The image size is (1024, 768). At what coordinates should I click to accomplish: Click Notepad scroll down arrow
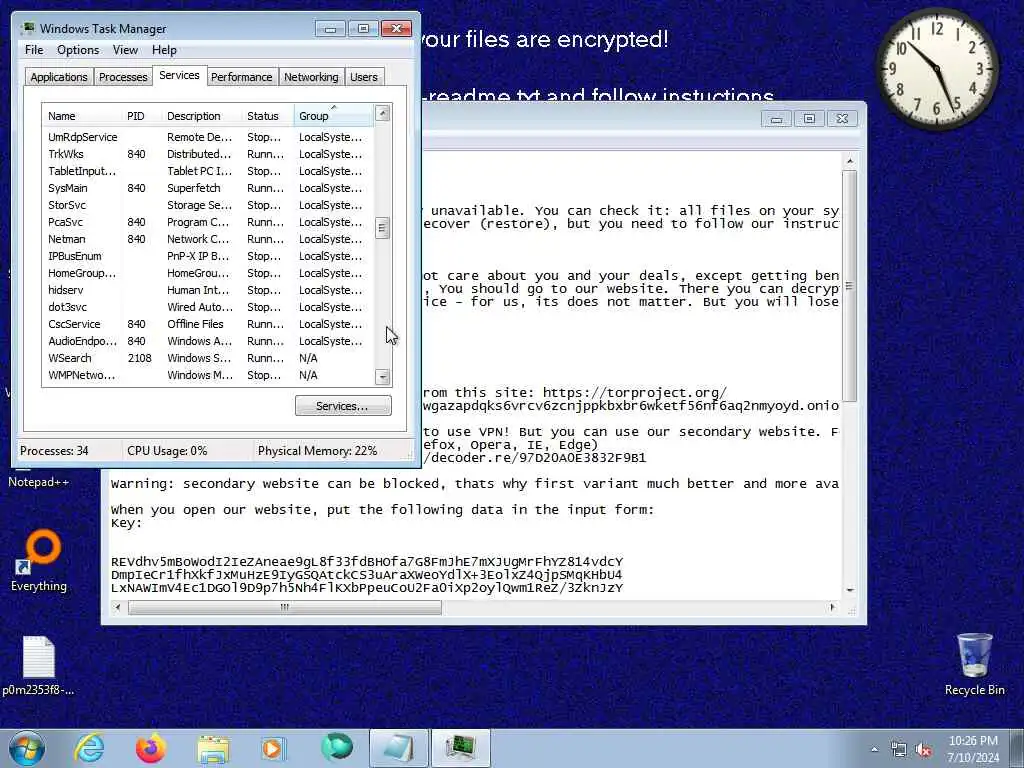click(850, 590)
